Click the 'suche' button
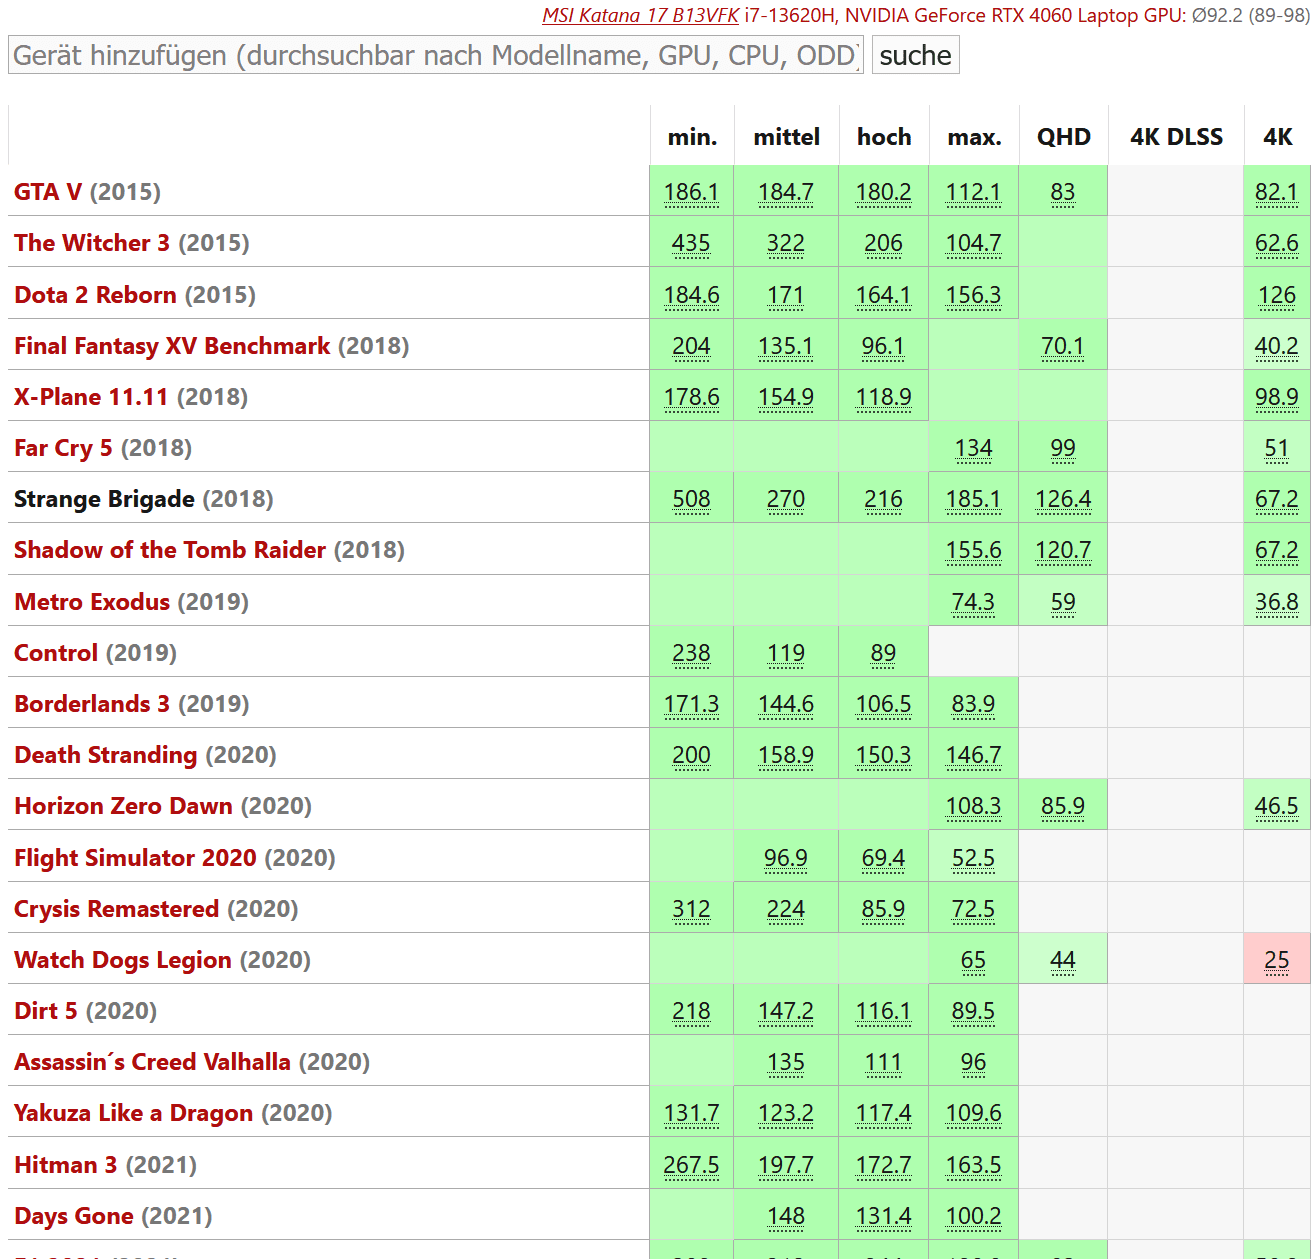Image resolution: width=1314 pixels, height=1259 pixels. click(x=916, y=55)
